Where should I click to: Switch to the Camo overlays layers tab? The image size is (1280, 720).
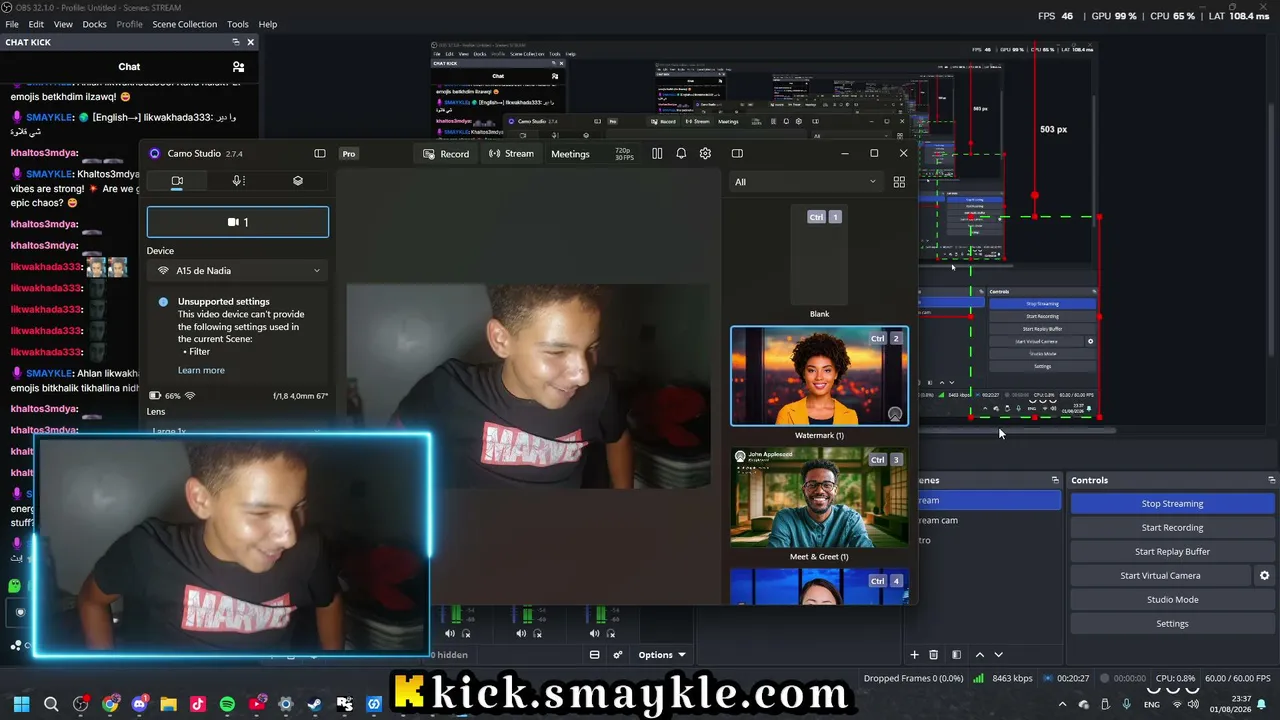pyautogui.click(x=298, y=181)
